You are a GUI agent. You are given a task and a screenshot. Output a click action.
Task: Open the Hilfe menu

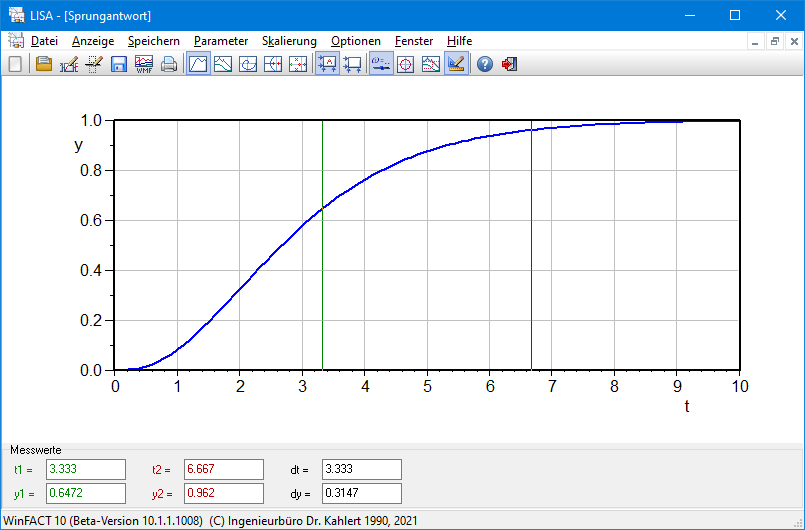pyautogui.click(x=459, y=41)
